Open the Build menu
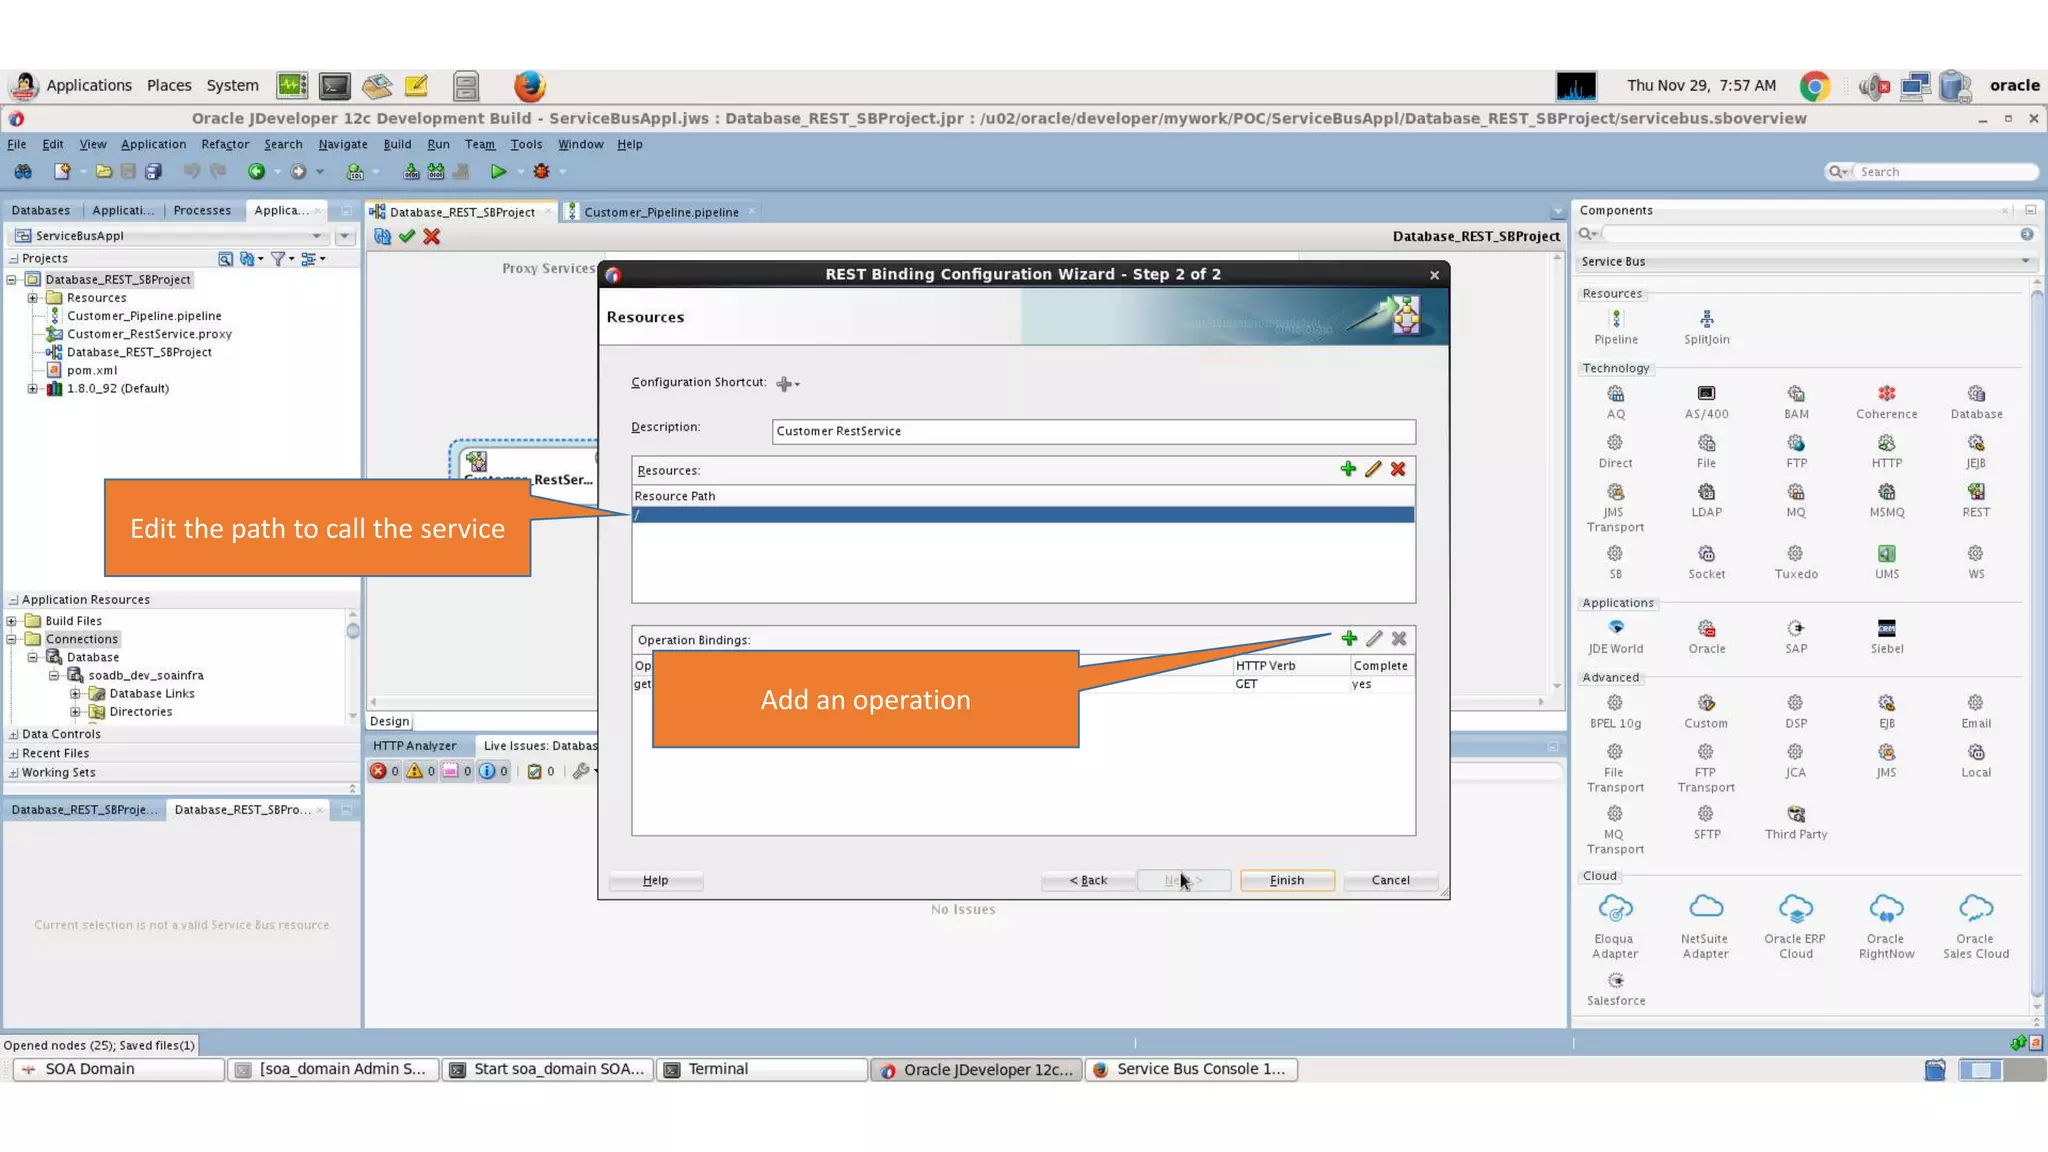The height and width of the screenshot is (1152, 2048). [397, 144]
